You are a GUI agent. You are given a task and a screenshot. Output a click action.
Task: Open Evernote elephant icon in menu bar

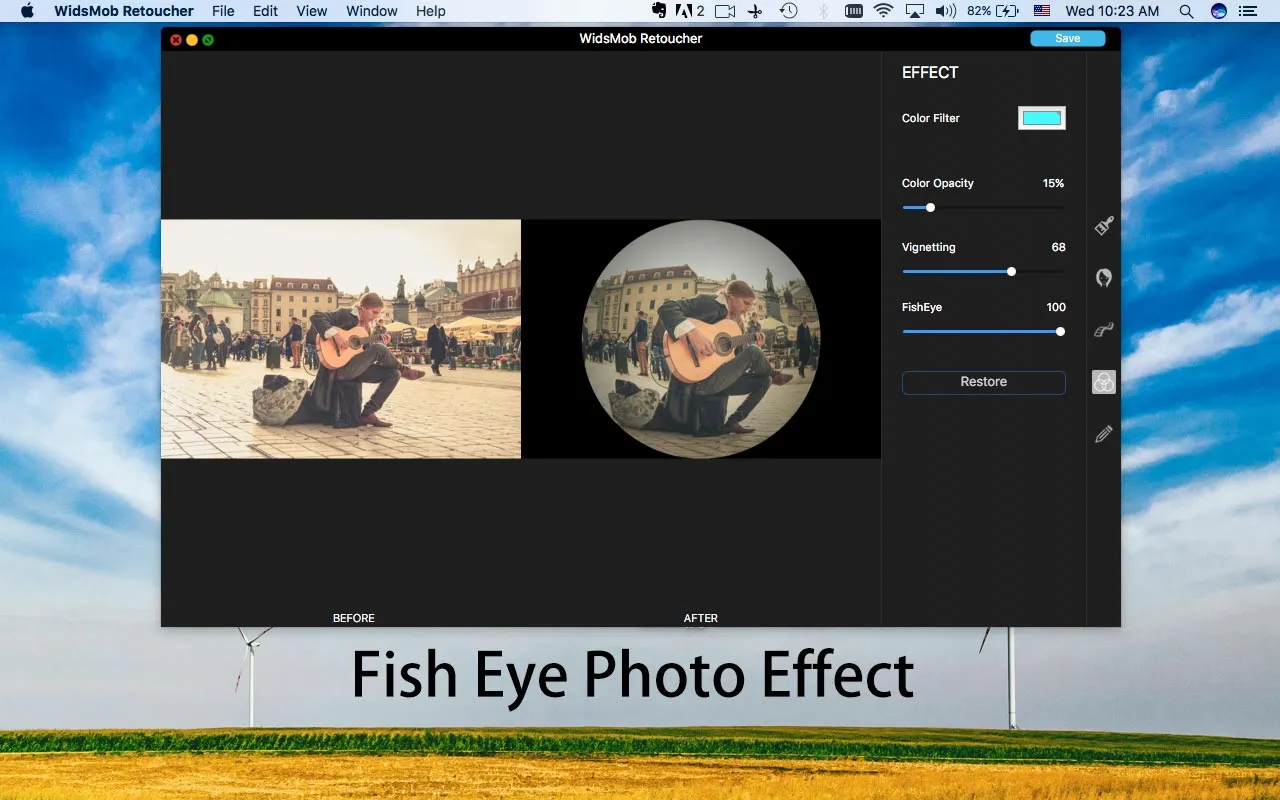point(658,11)
